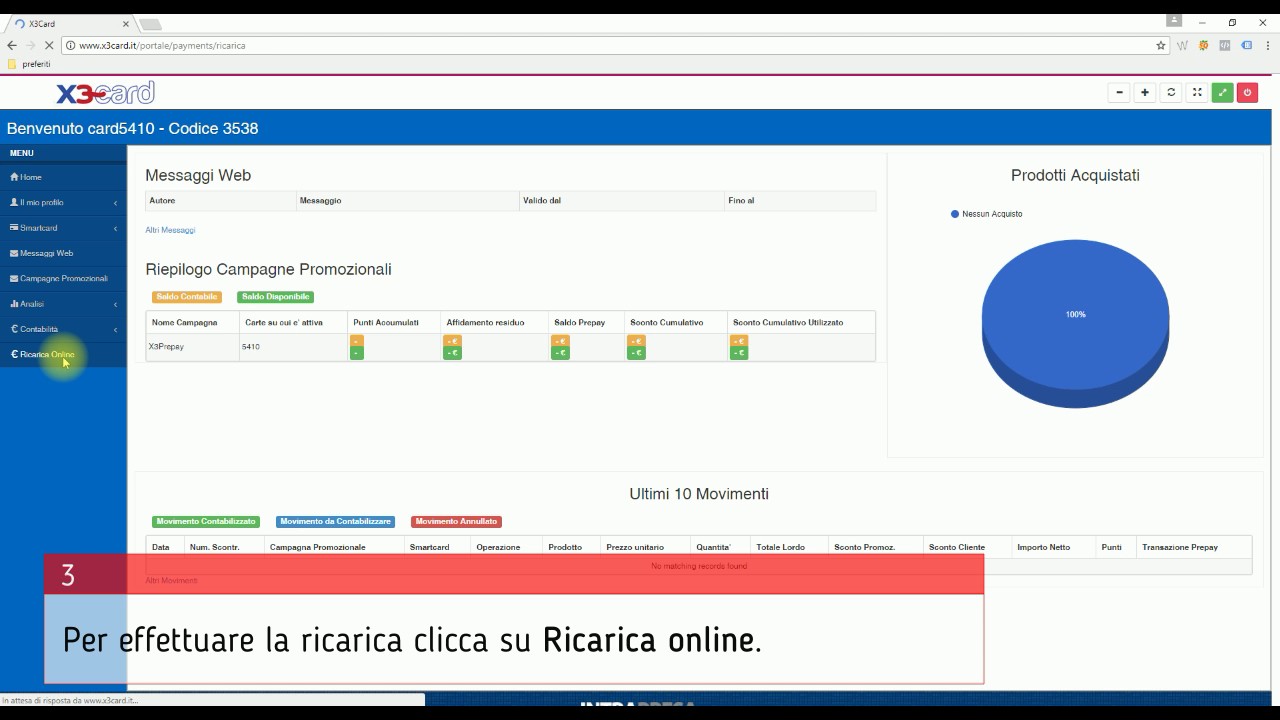The width and height of the screenshot is (1280, 720).
Task: Click the plus button in portal toolbar
Action: coord(1145,93)
